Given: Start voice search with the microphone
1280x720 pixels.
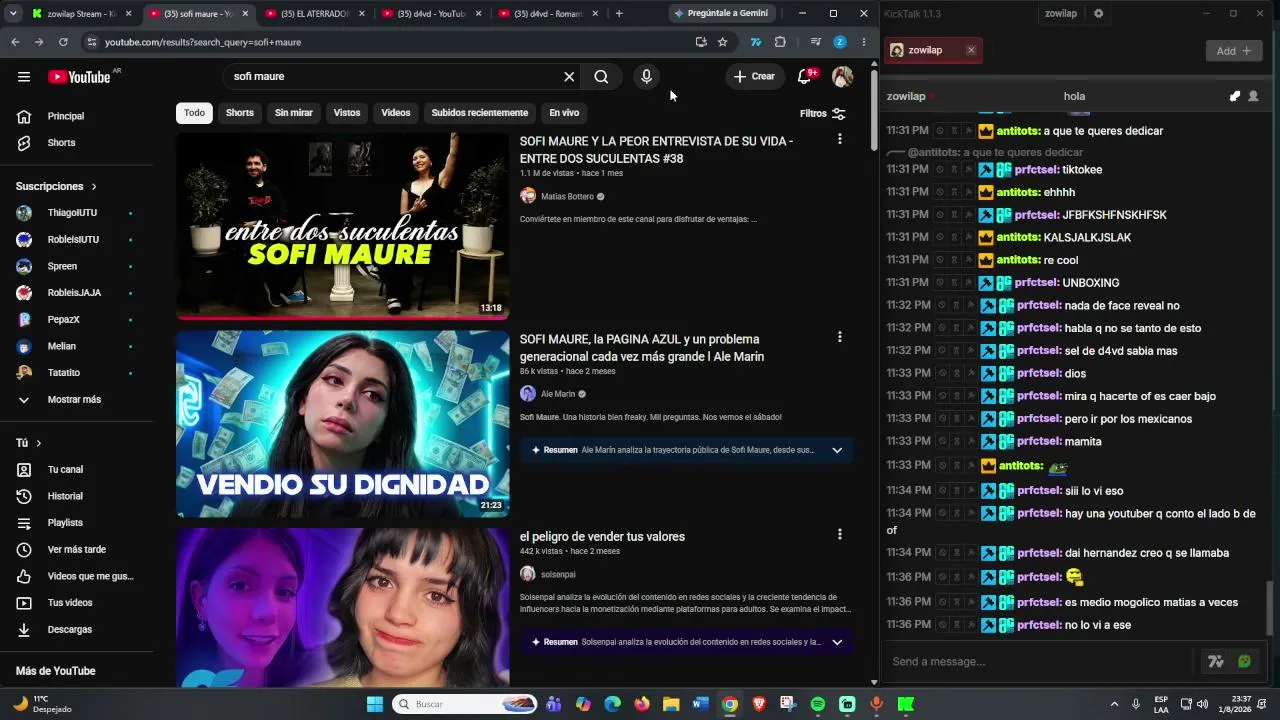Looking at the screenshot, I should (646, 77).
